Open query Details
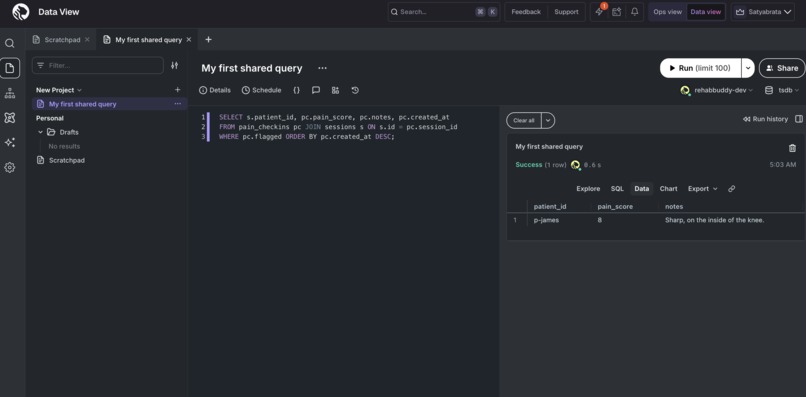 (x=215, y=90)
